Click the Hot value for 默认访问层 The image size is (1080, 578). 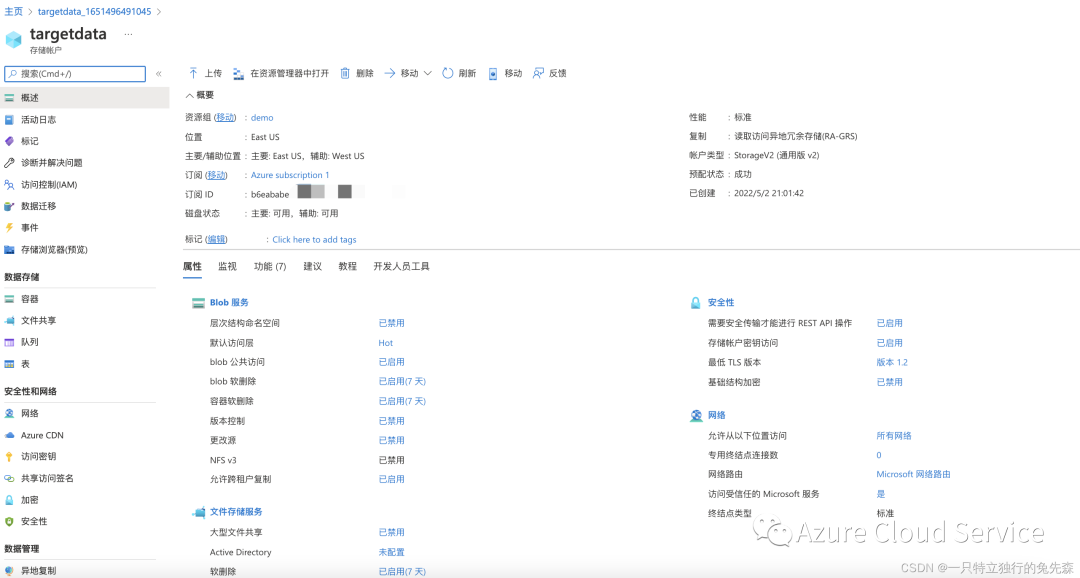click(x=386, y=343)
